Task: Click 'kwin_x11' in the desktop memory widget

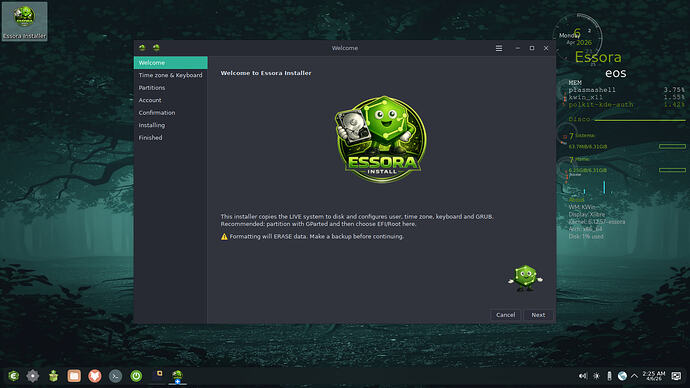Action: 585,97
